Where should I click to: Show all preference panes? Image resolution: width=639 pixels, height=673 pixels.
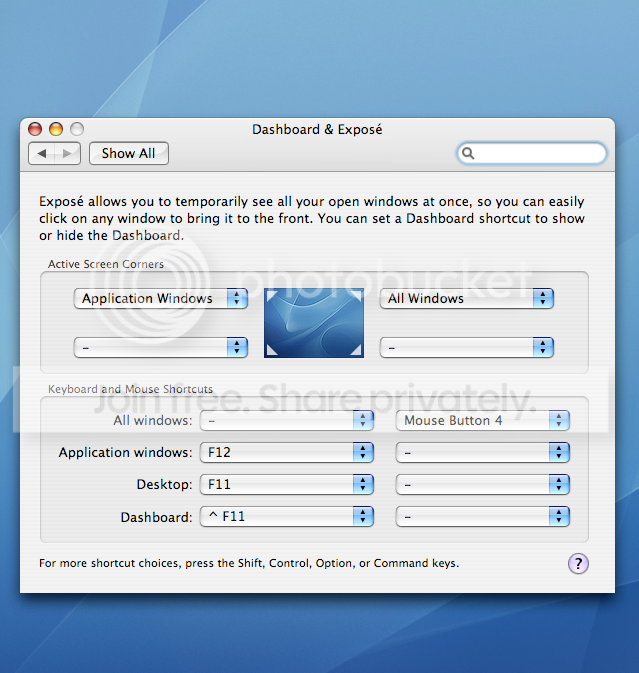click(129, 153)
